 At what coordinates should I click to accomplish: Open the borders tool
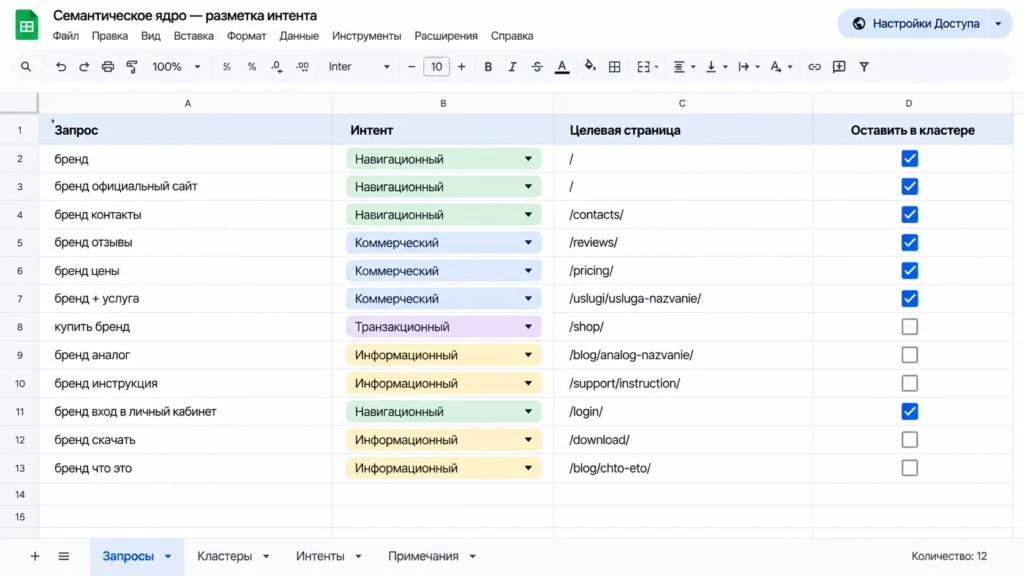click(x=615, y=67)
